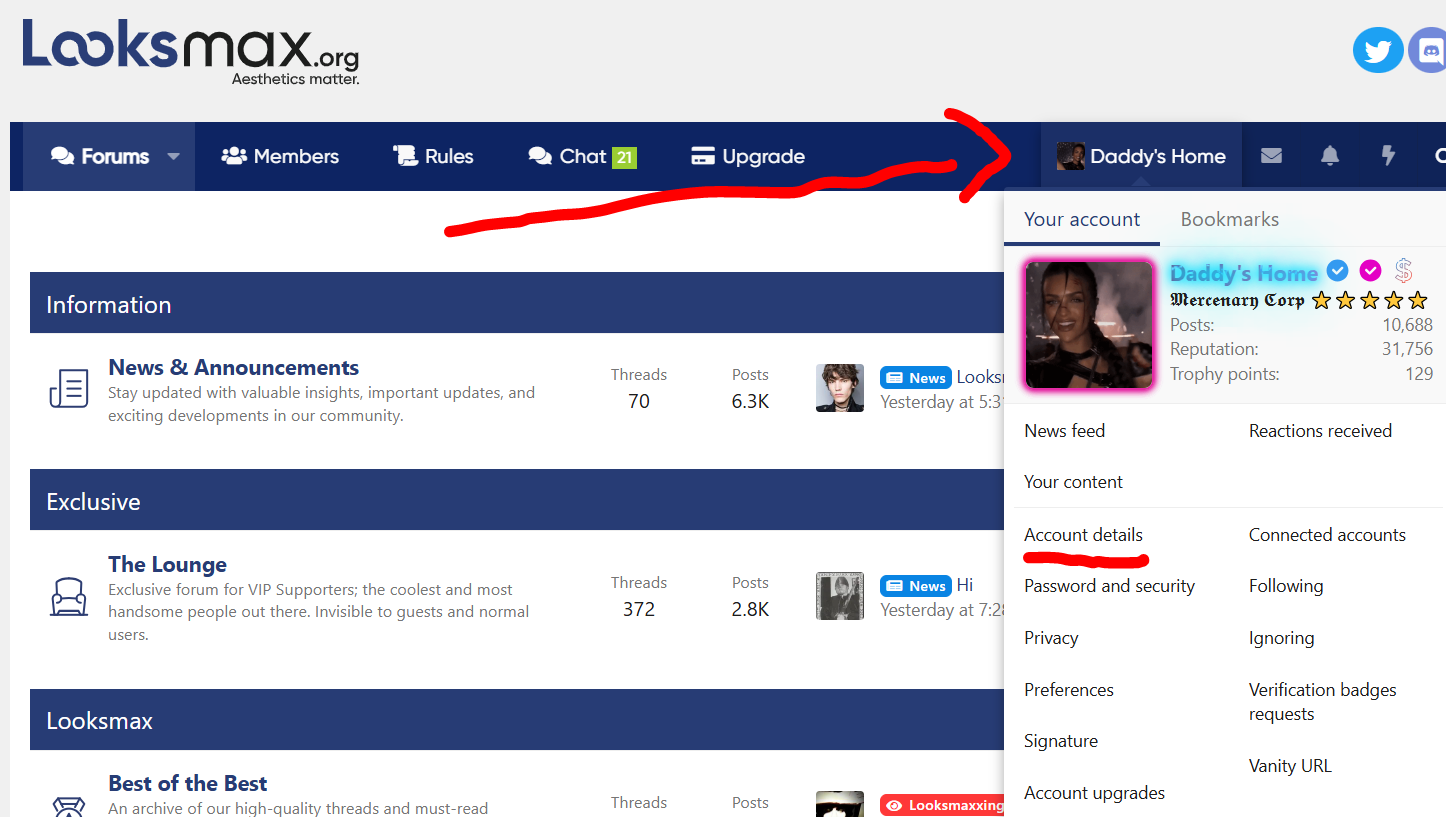The height and width of the screenshot is (817, 1446).
Task: Click the posts count 6.3K
Action: point(750,401)
